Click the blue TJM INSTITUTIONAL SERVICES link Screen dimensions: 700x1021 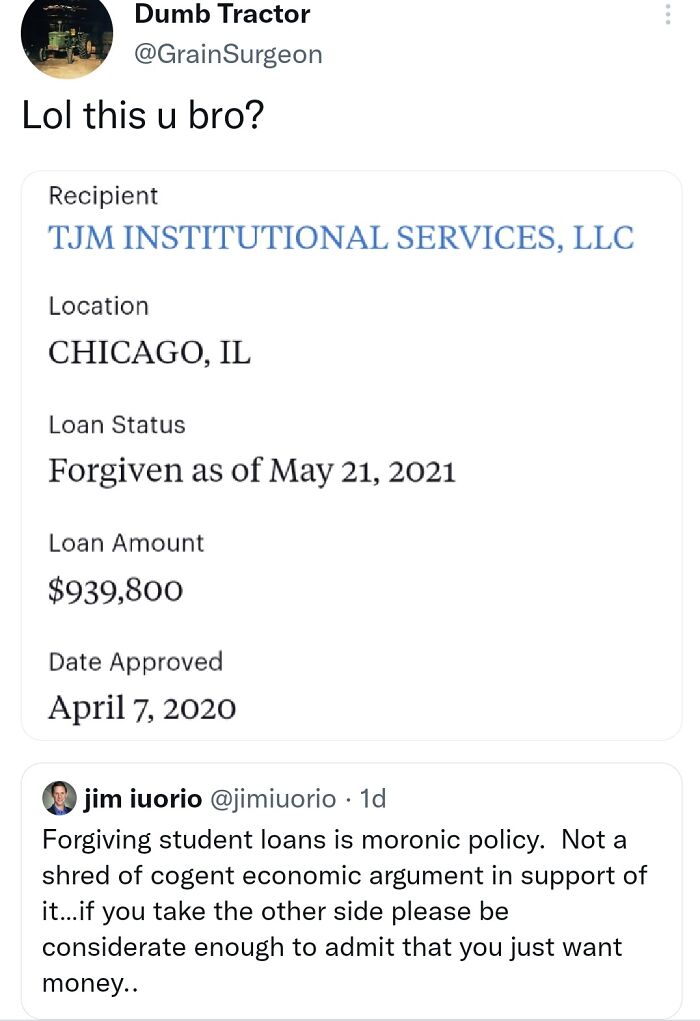click(x=339, y=237)
